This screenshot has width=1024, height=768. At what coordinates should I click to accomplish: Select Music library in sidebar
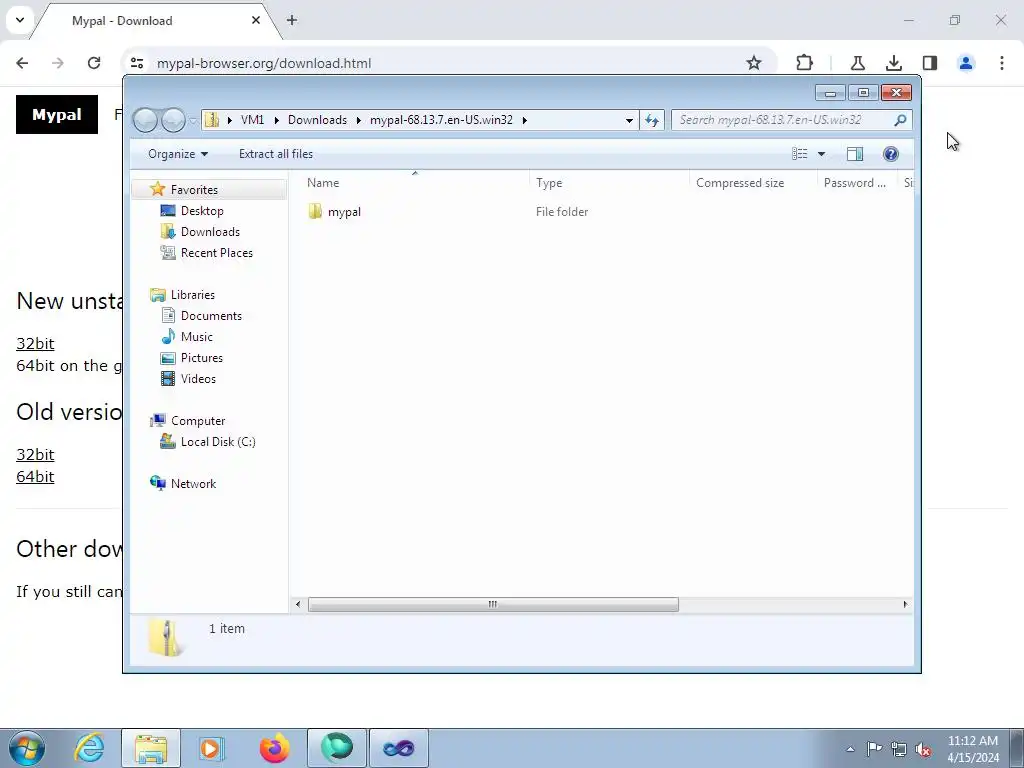tap(197, 336)
